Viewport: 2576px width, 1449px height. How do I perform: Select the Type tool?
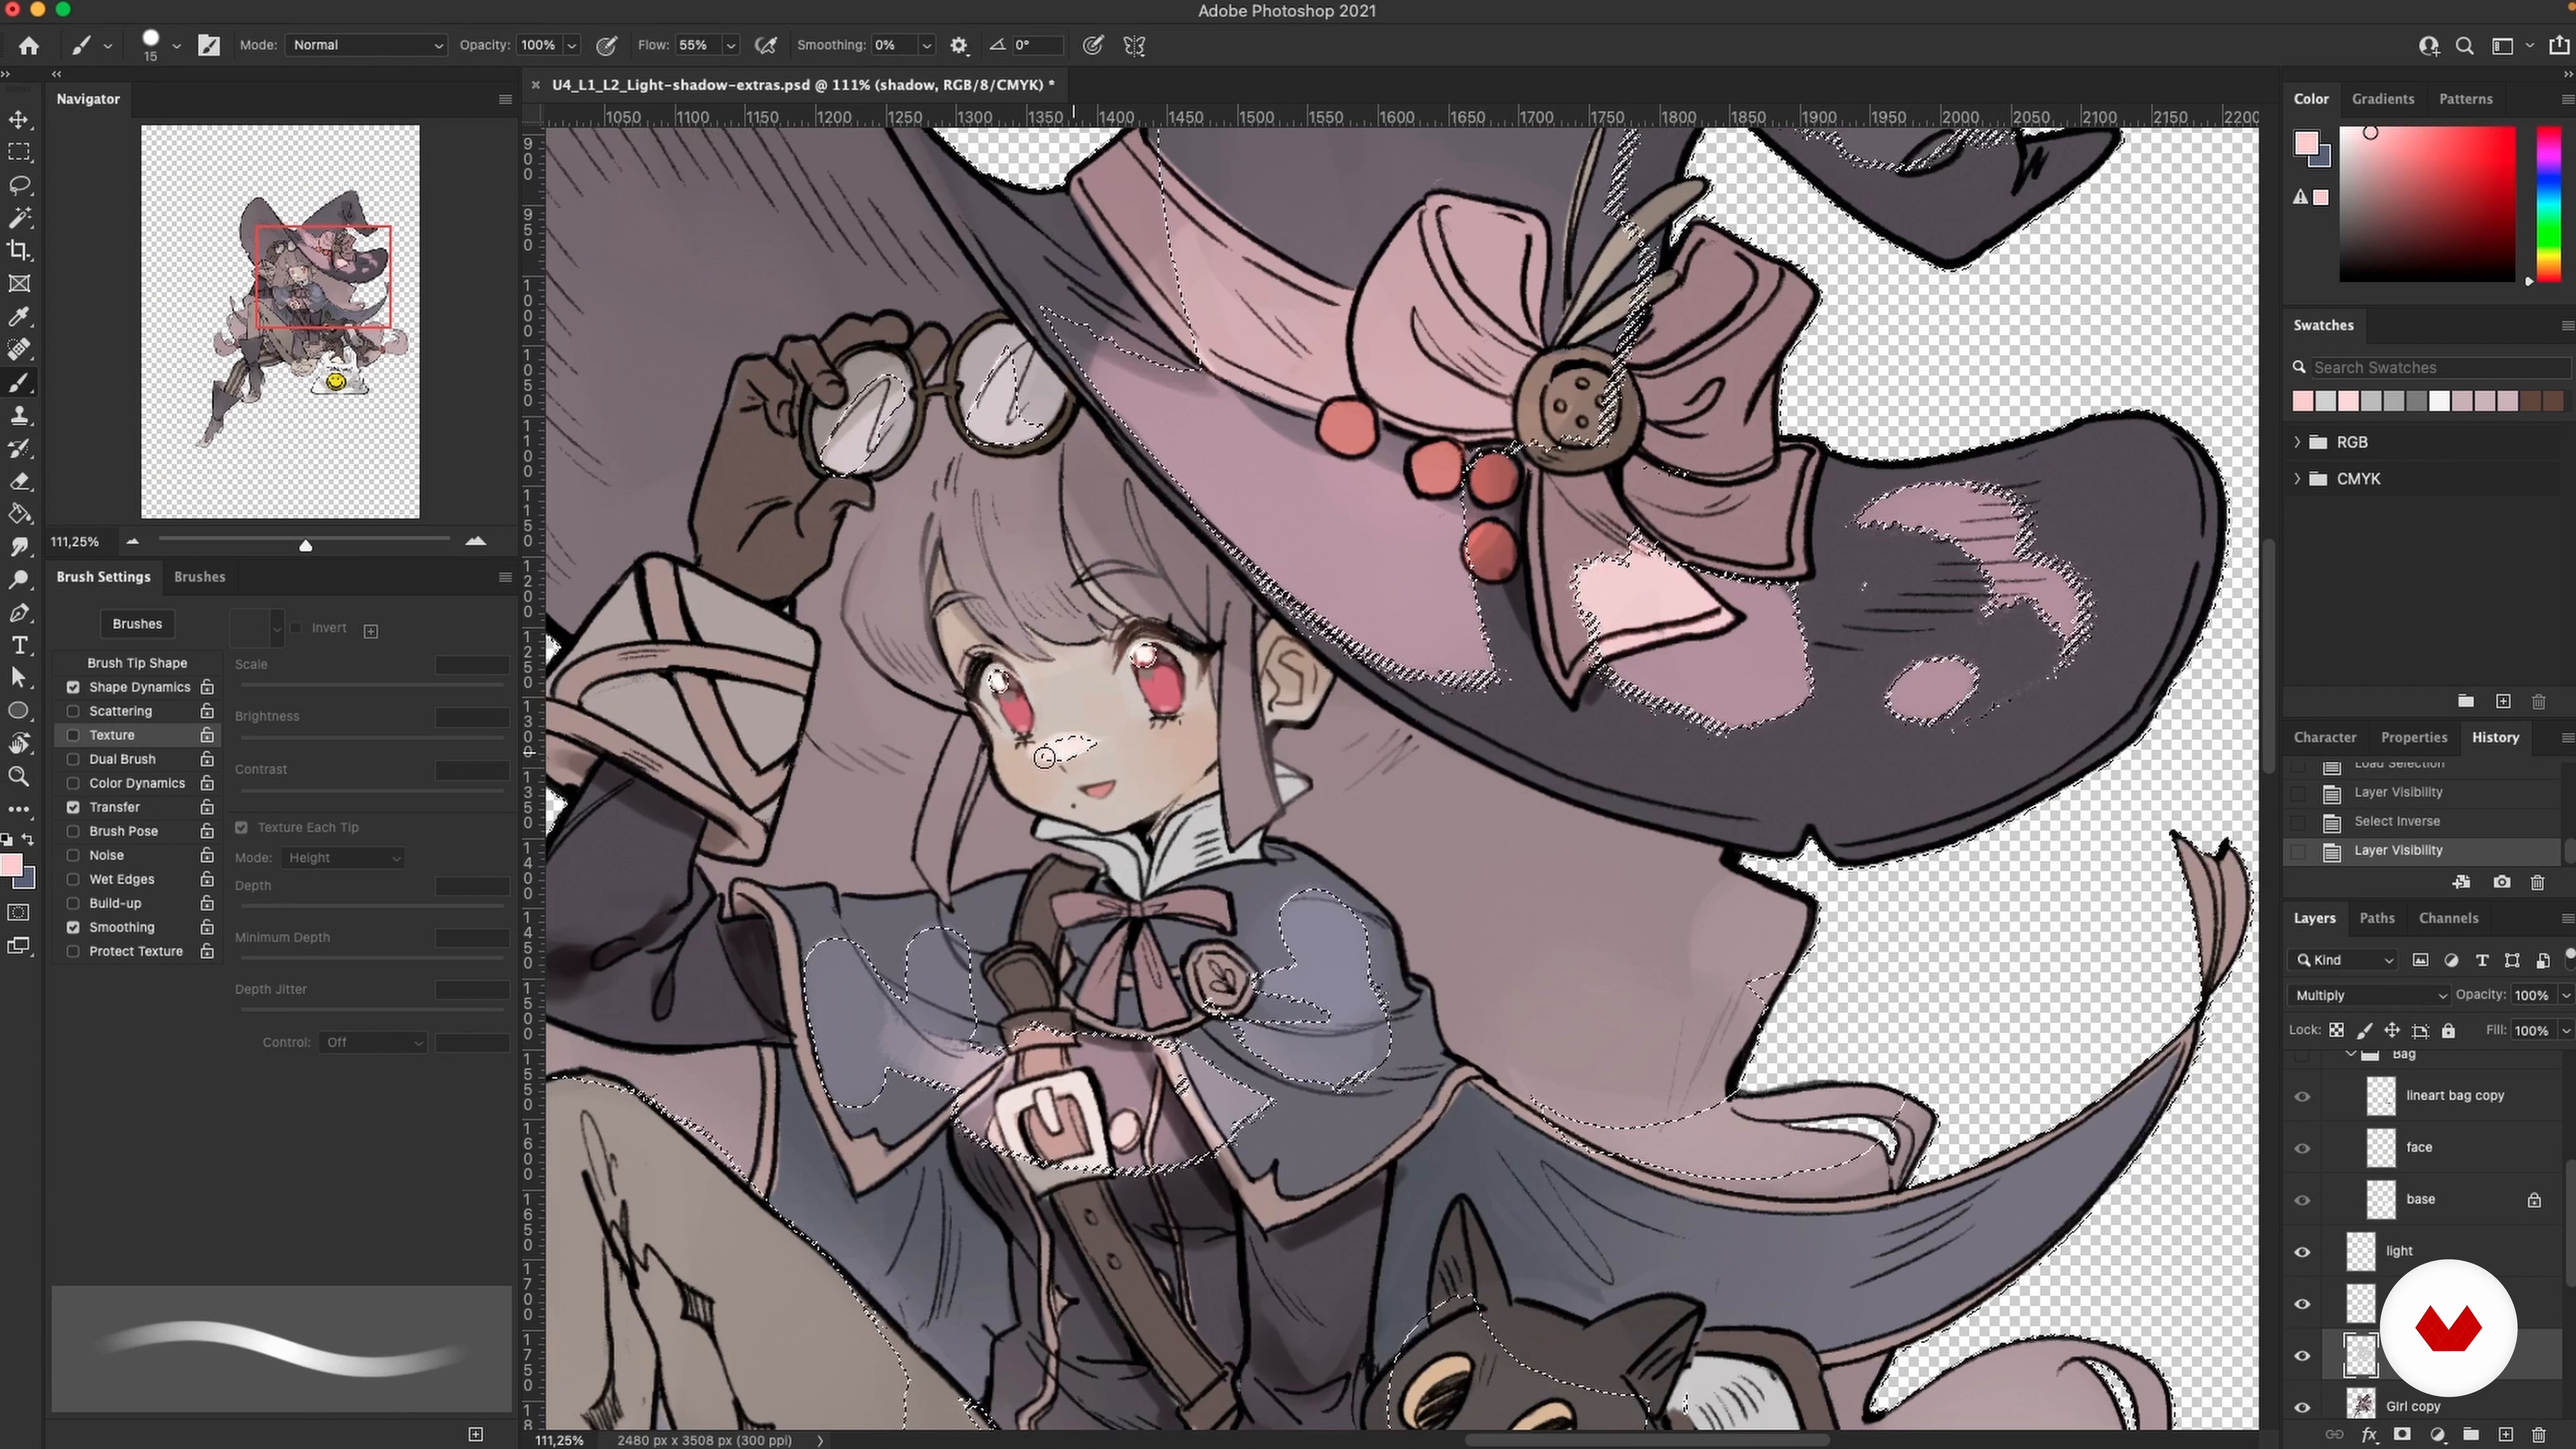19,645
